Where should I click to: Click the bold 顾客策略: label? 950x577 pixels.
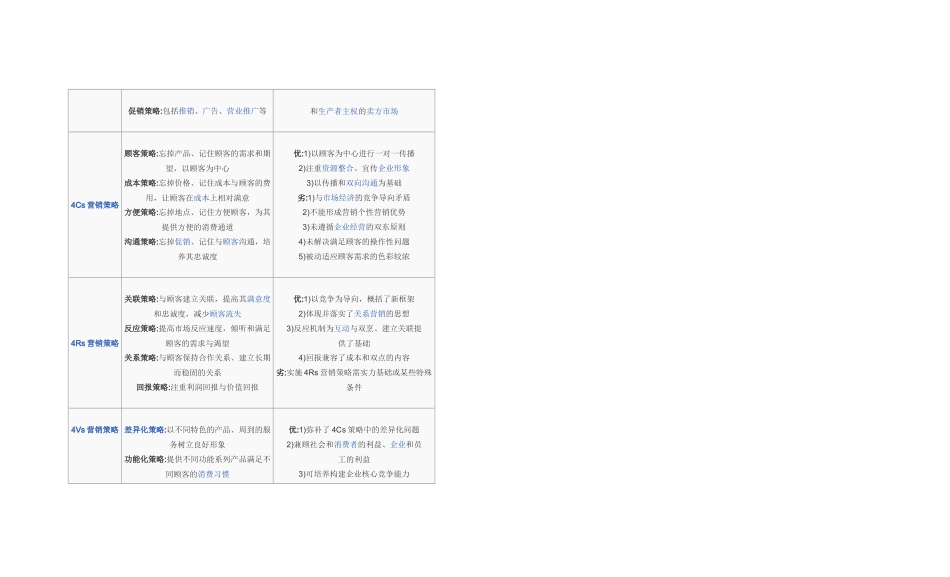coord(141,153)
